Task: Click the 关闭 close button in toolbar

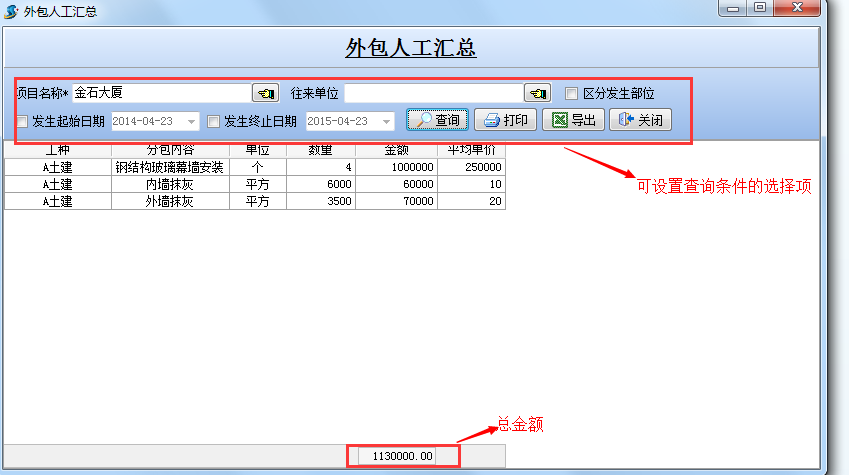Action: (x=640, y=121)
